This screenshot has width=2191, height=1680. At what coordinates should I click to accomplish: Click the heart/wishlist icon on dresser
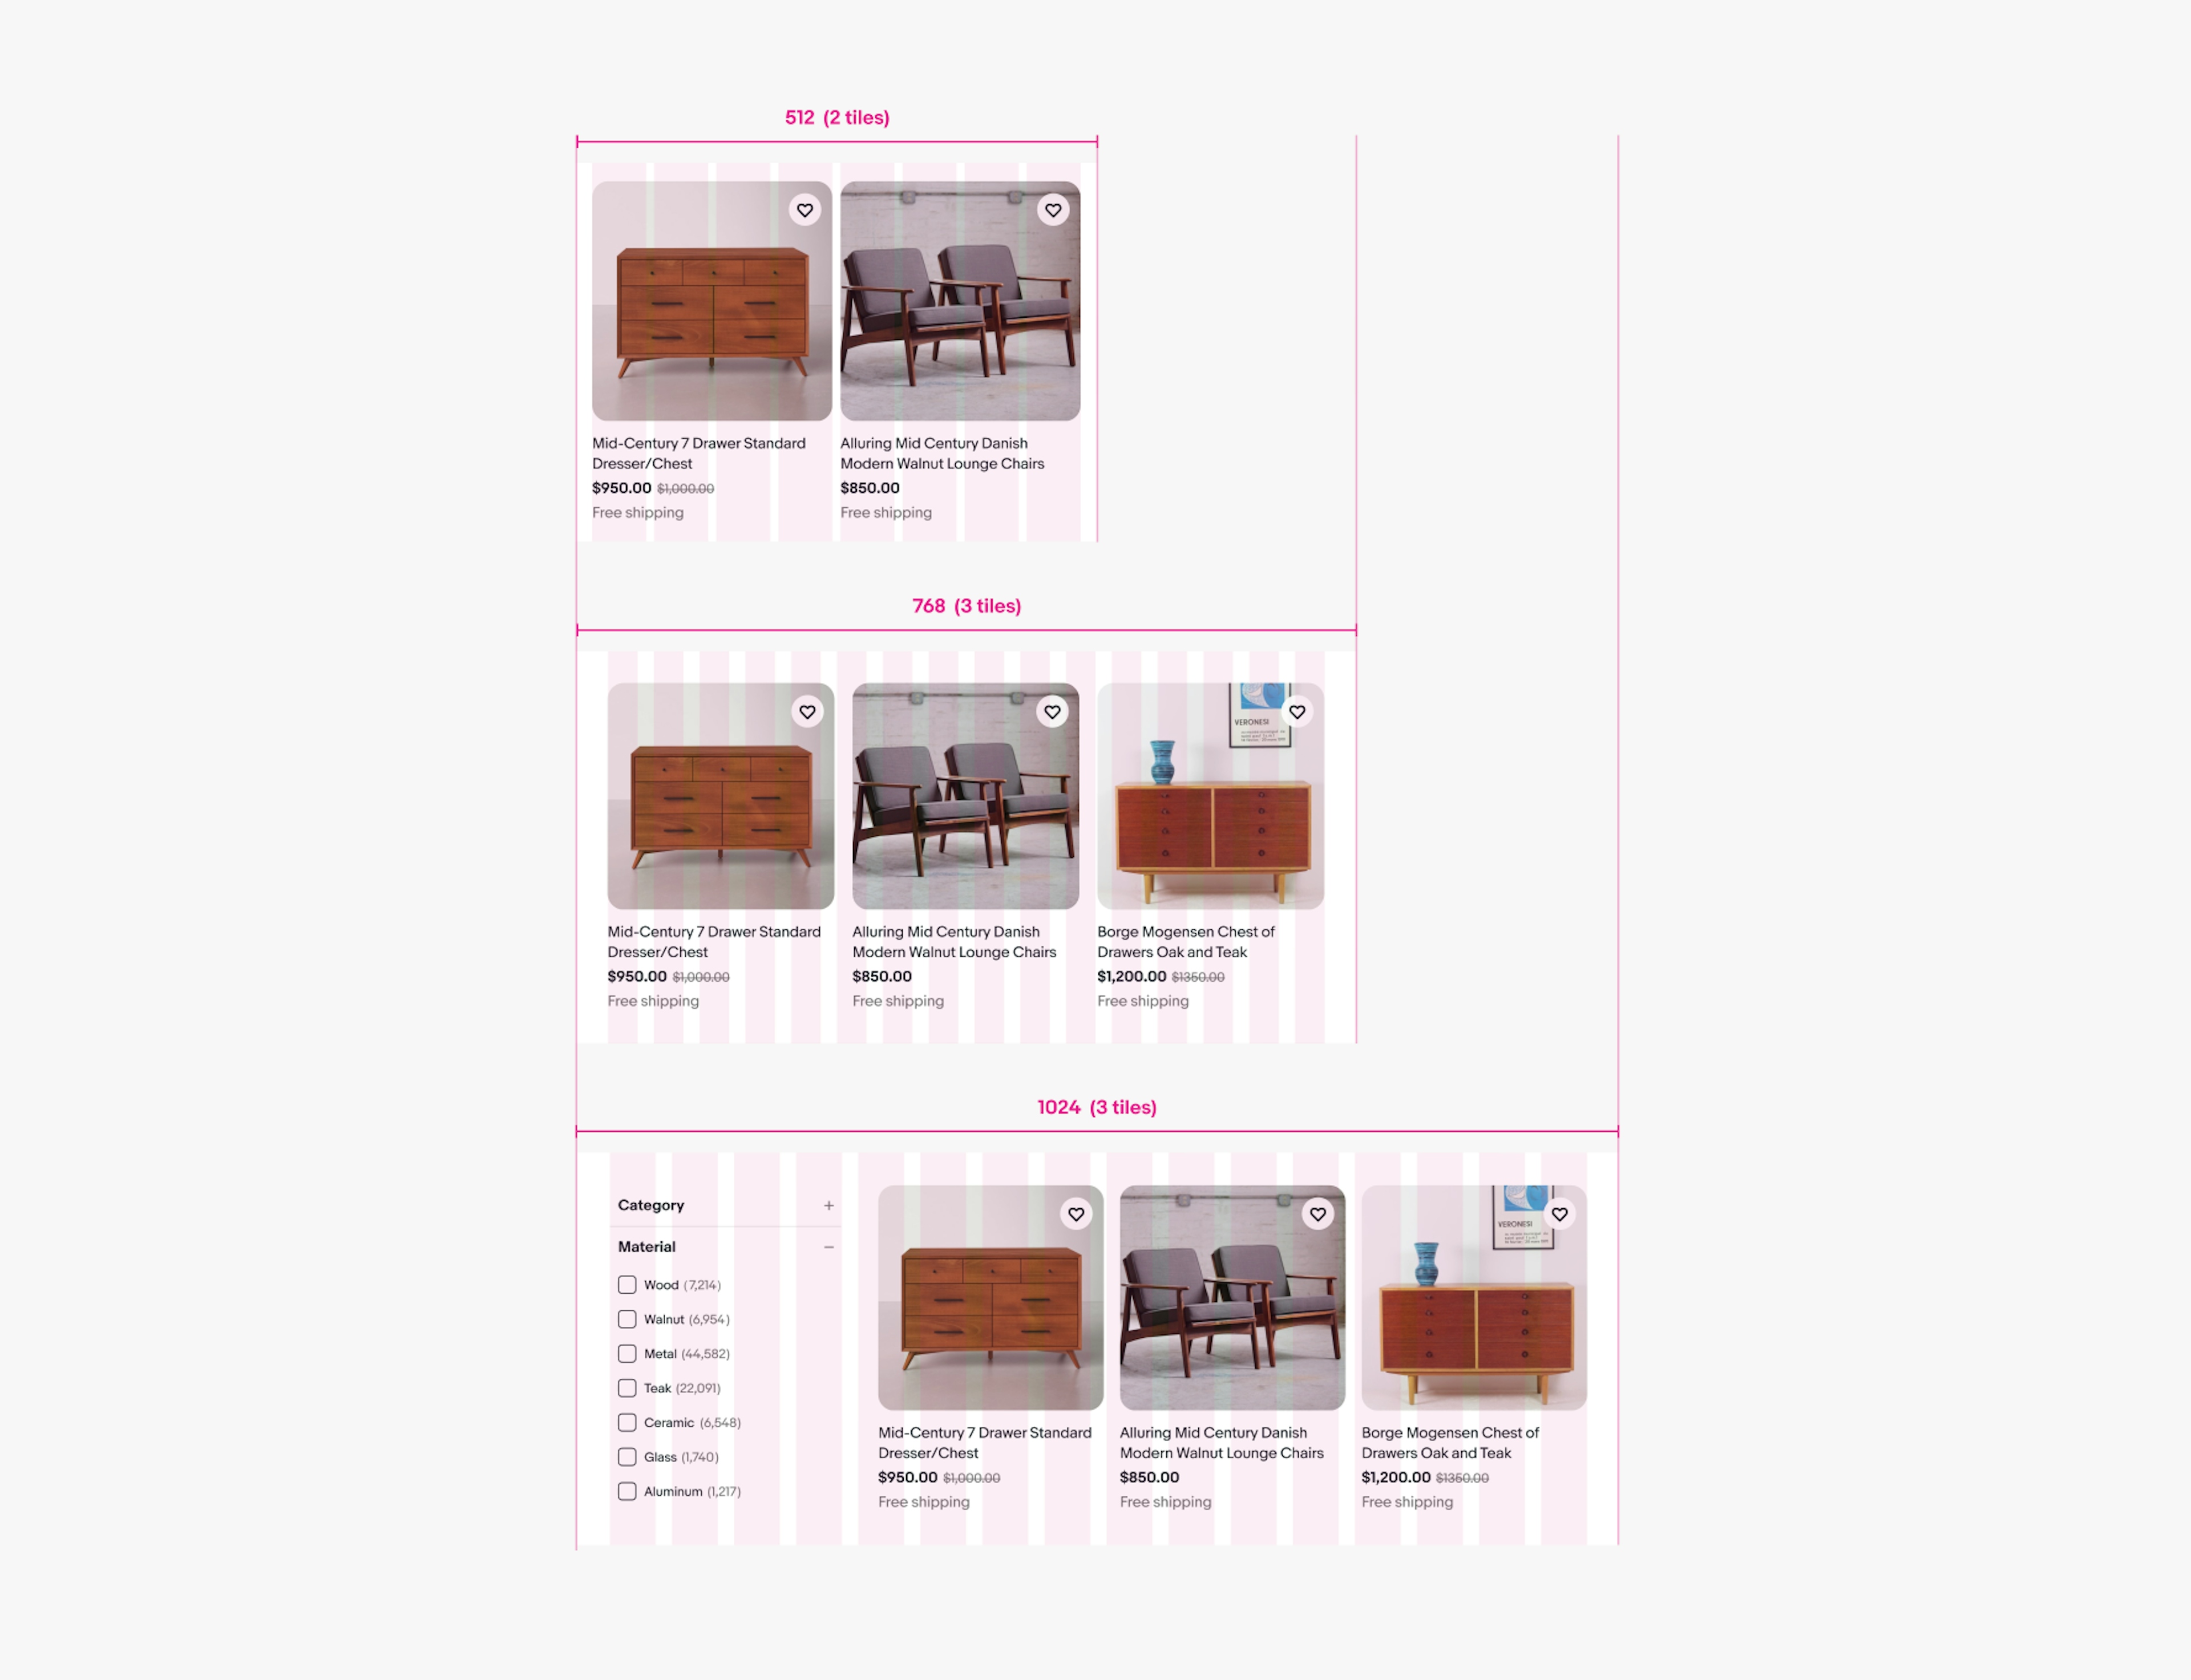pos(805,210)
